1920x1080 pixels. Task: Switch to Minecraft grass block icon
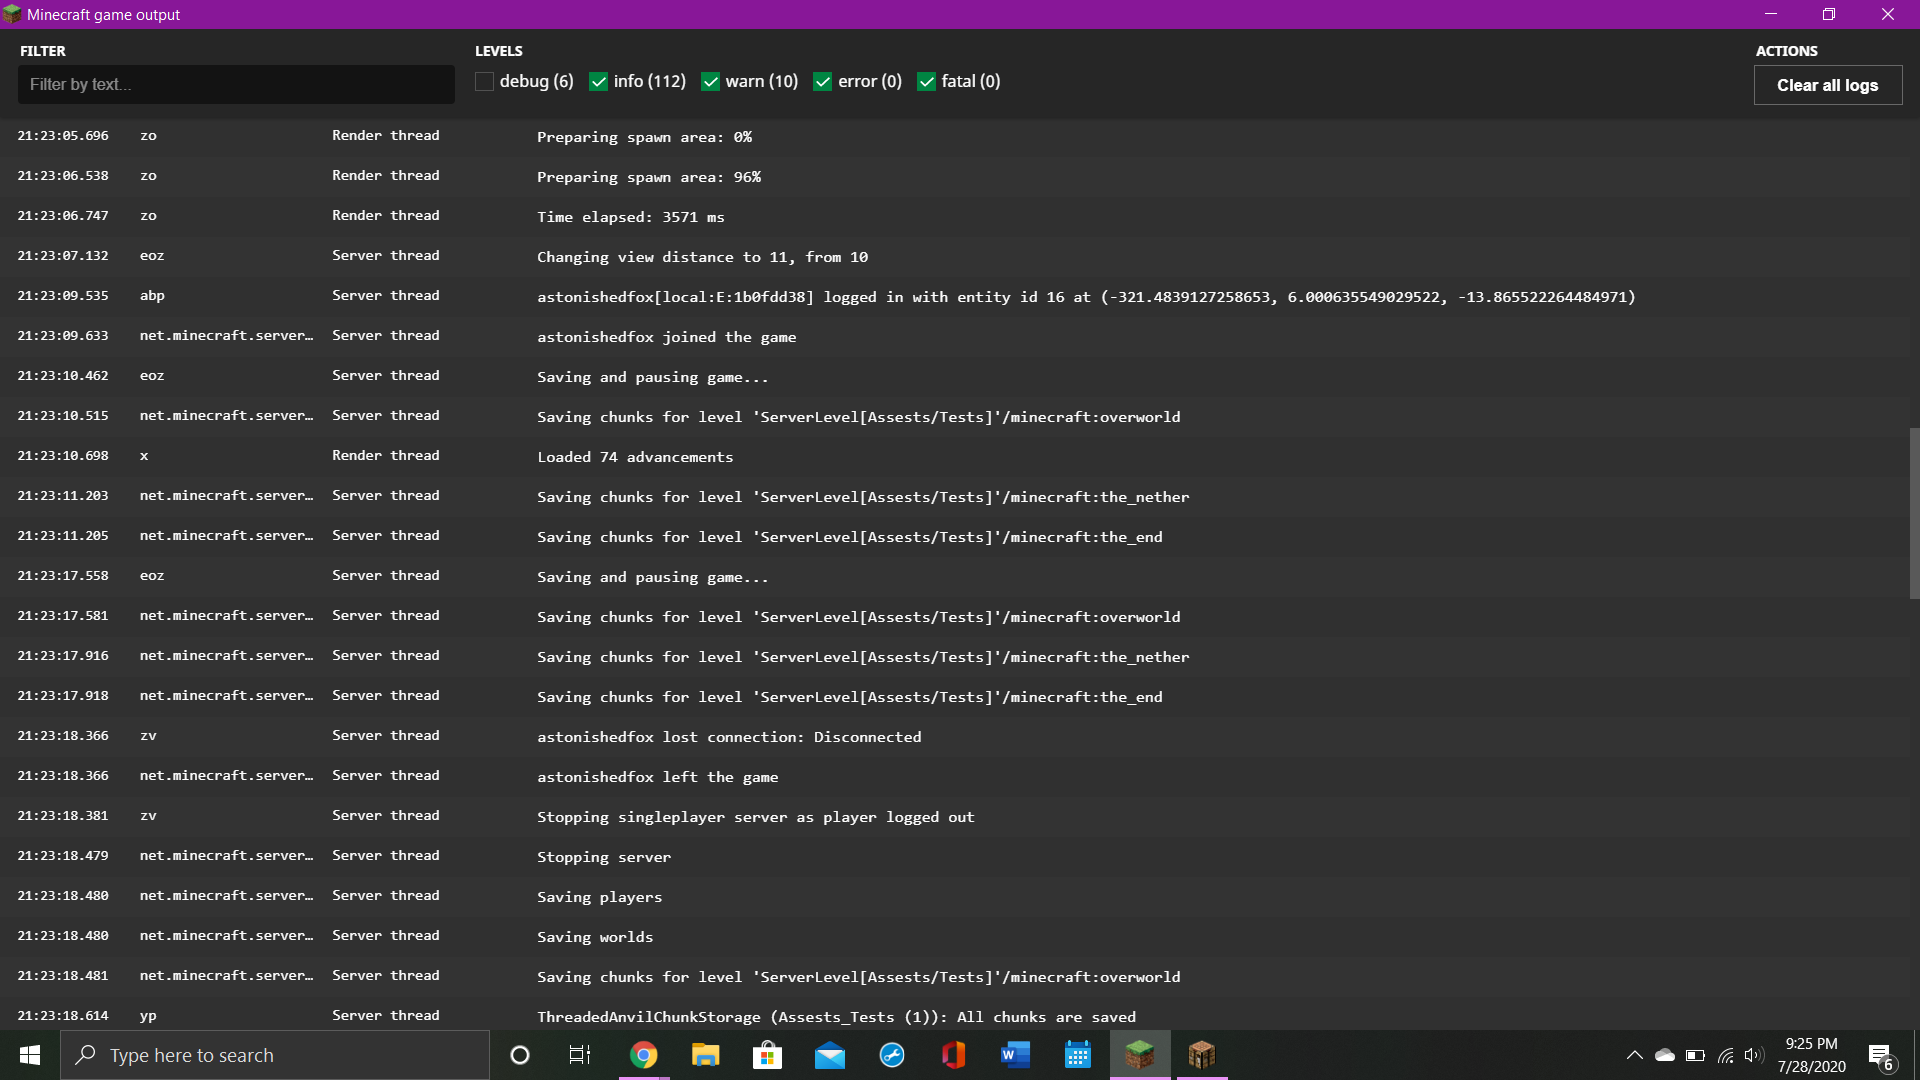[1139, 1055]
